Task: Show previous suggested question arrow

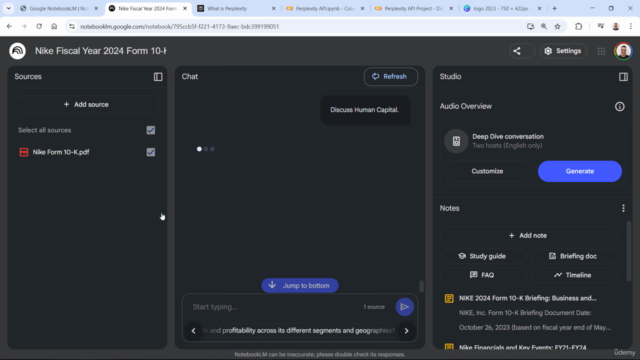Action: (193, 331)
